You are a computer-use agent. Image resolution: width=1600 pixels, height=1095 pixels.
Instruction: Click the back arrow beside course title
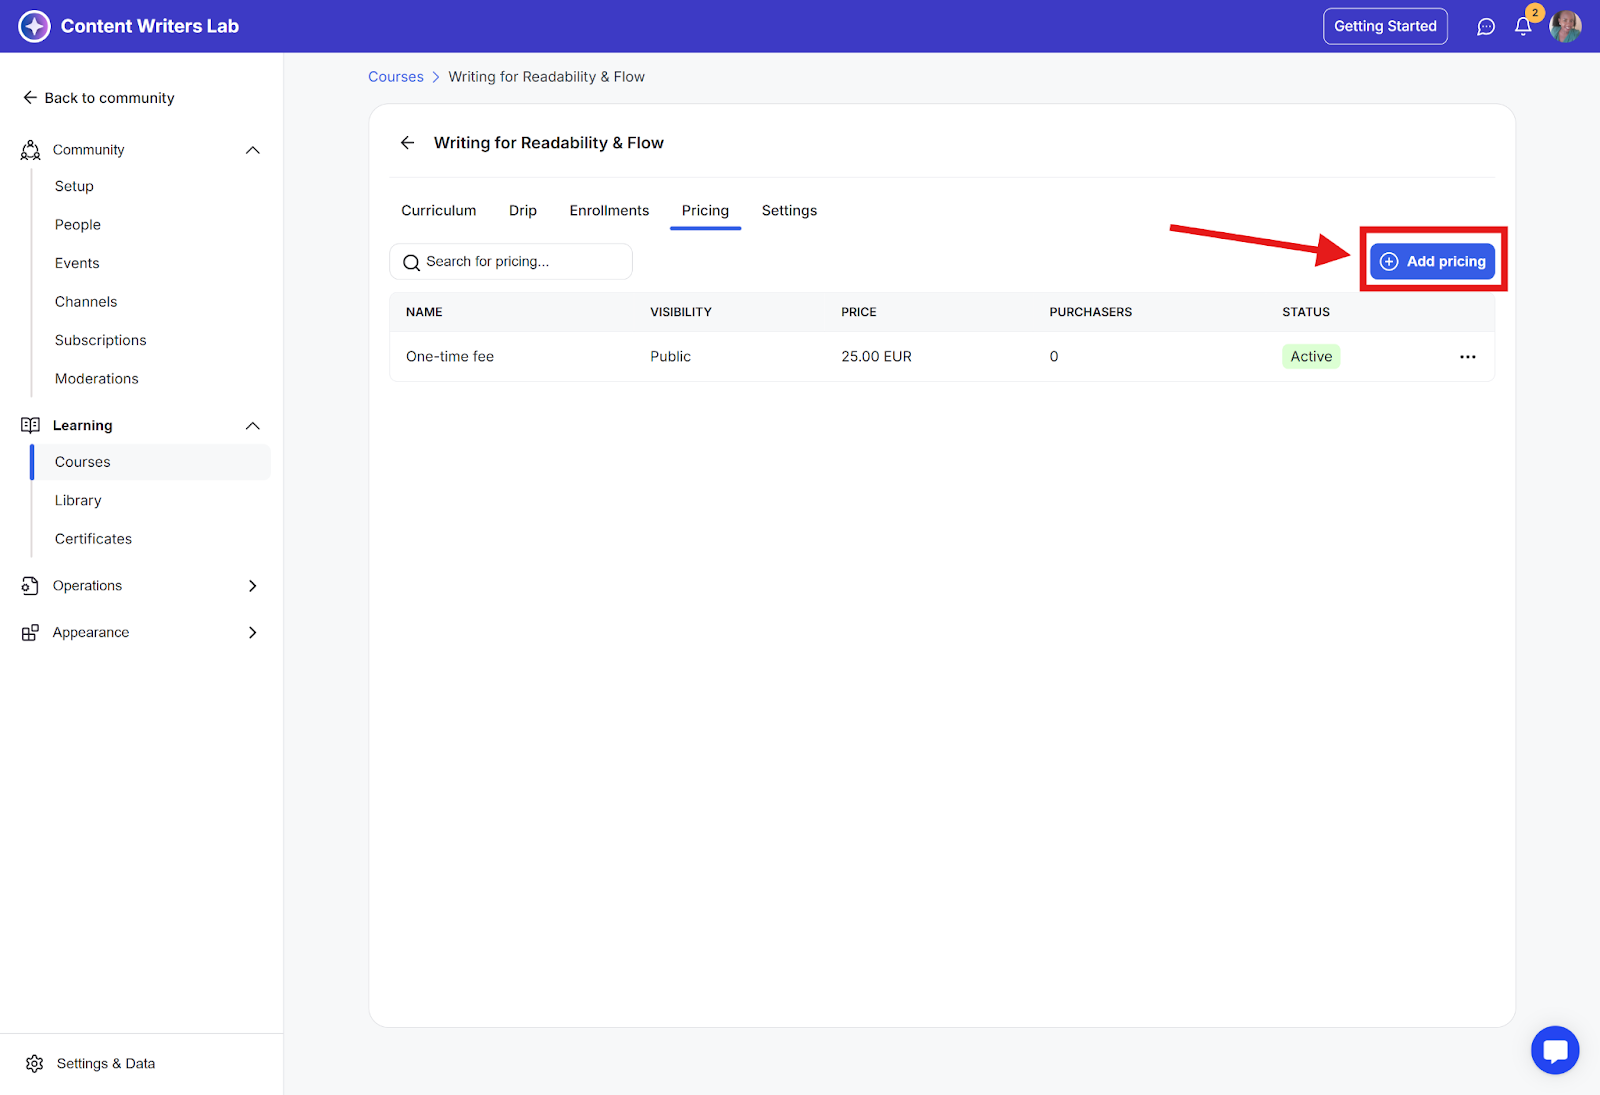click(408, 143)
